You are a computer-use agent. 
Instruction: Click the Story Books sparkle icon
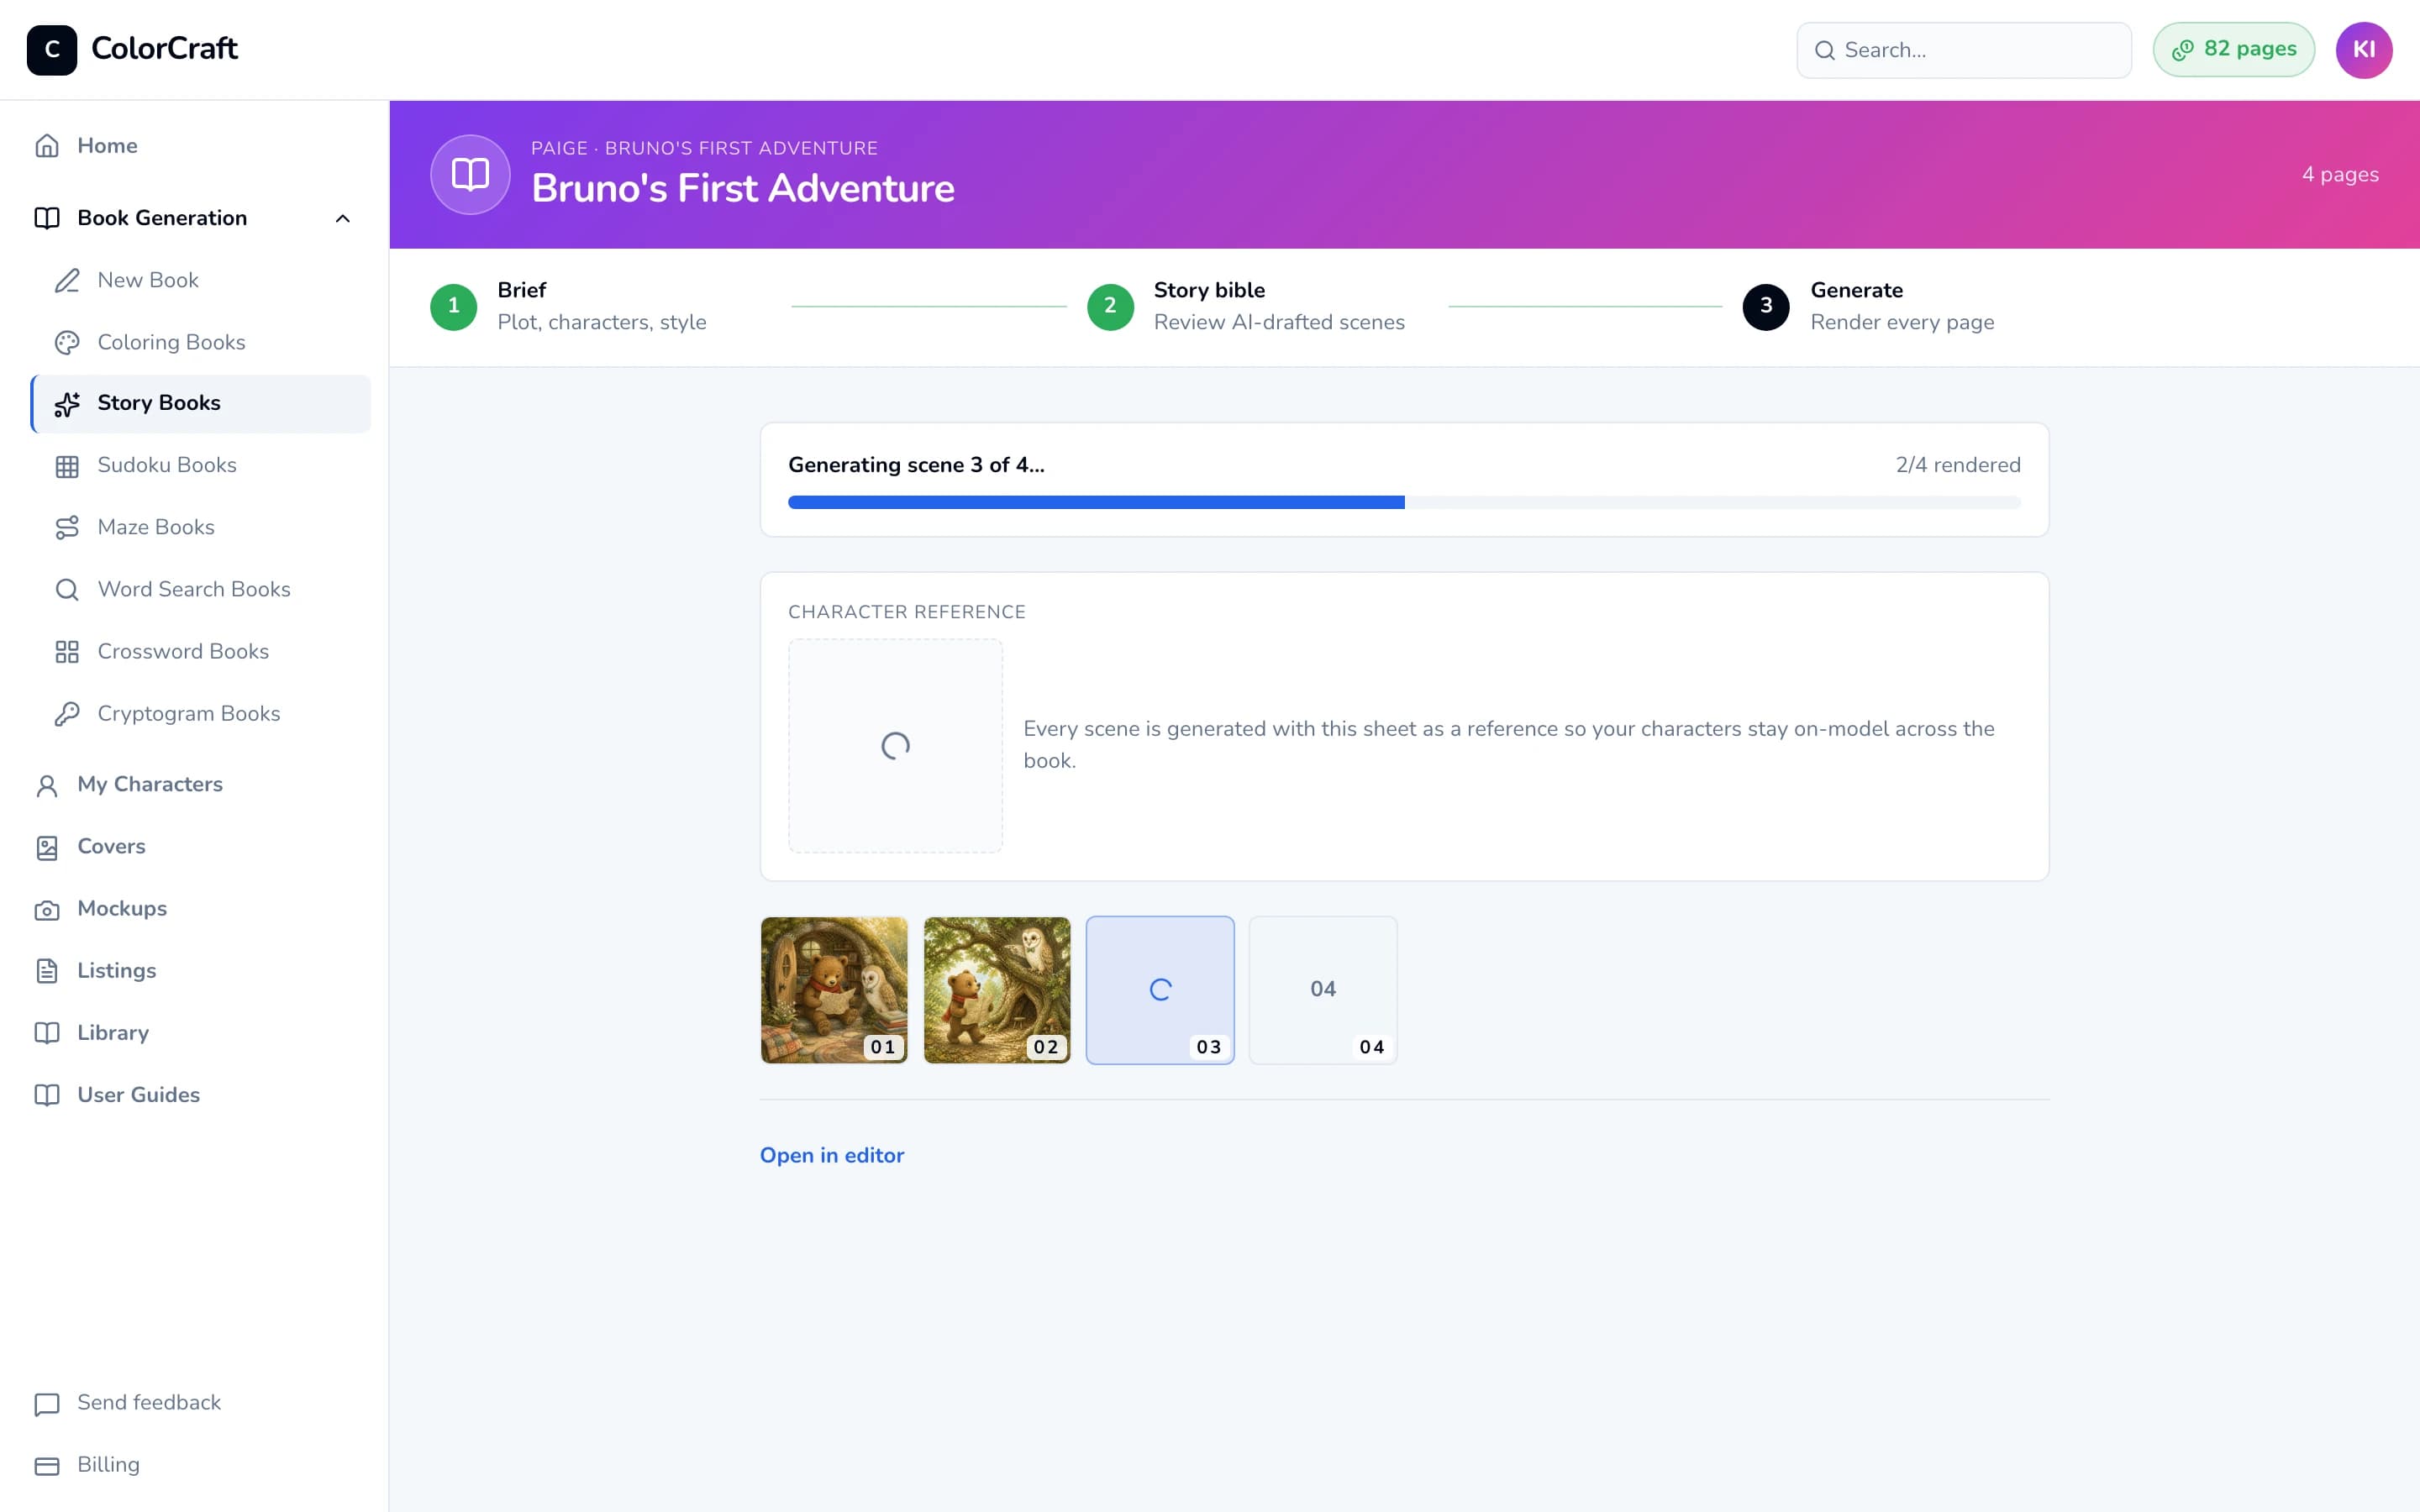[67, 403]
